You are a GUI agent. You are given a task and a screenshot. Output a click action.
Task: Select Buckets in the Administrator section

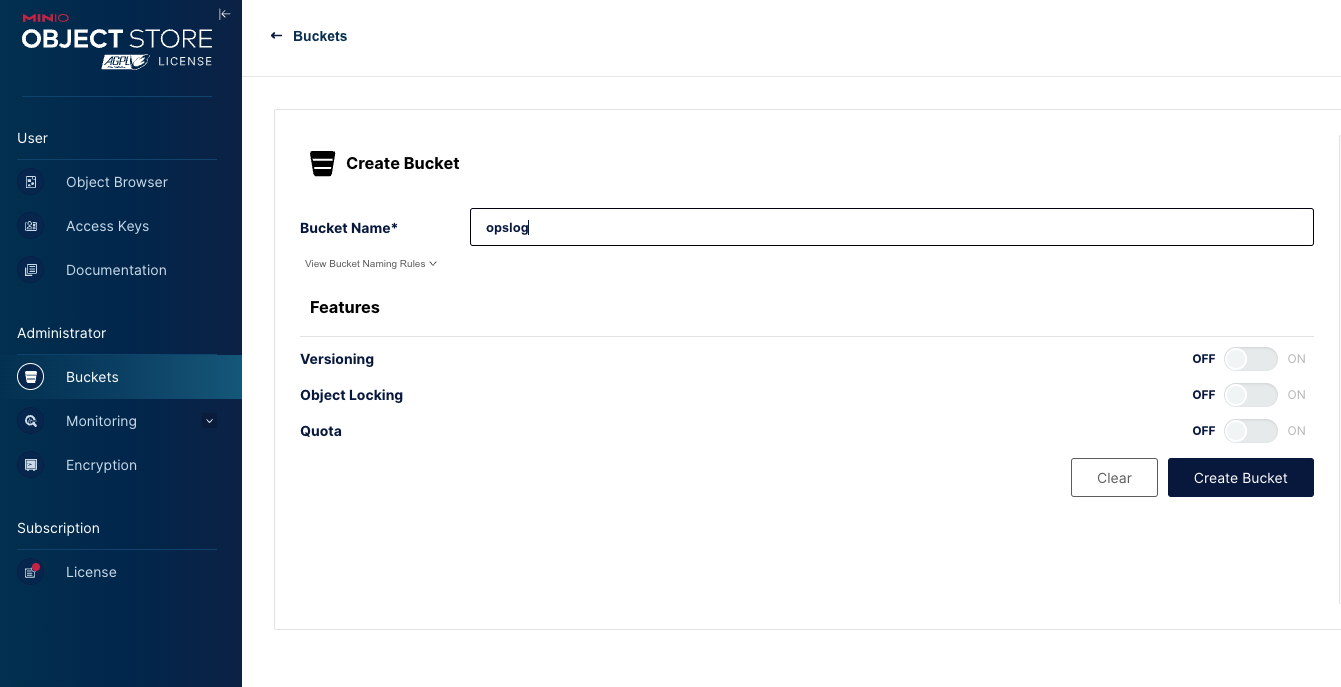(121, 377)
